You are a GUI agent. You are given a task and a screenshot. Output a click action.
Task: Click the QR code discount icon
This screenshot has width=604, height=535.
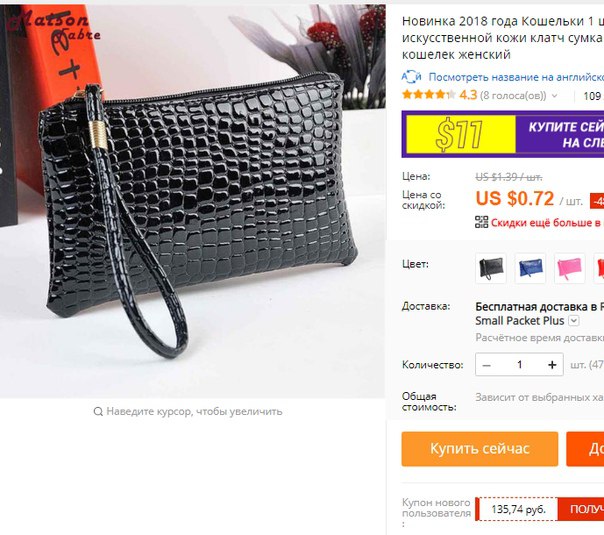(482, 222)
